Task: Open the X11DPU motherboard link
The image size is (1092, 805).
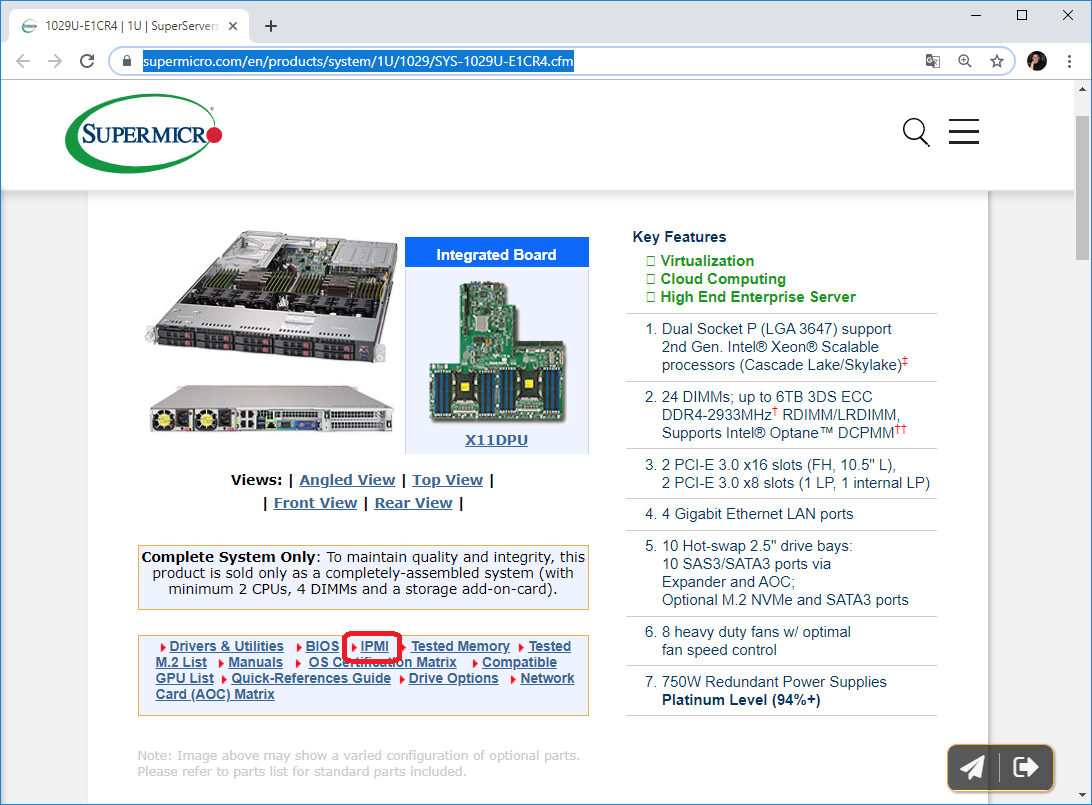Action: (x=496, y=440)
